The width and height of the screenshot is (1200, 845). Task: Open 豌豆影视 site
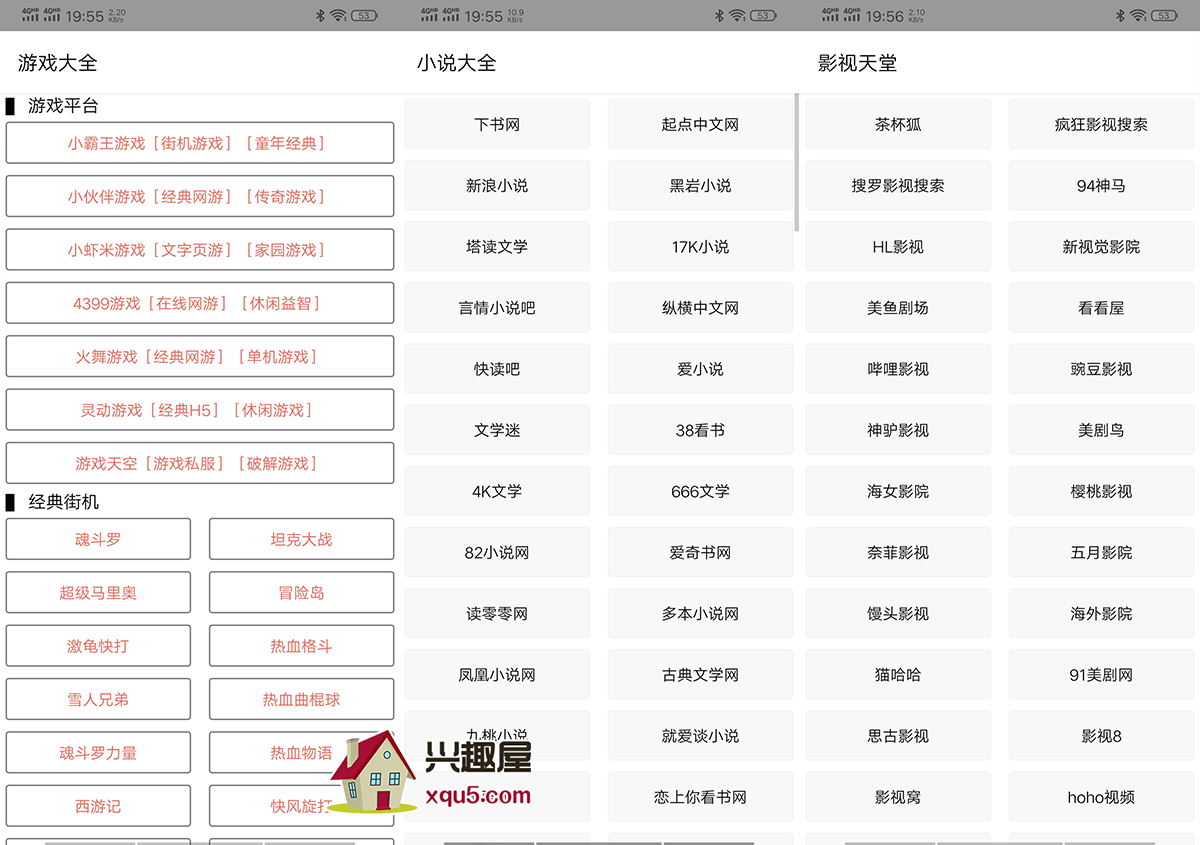1101,369
